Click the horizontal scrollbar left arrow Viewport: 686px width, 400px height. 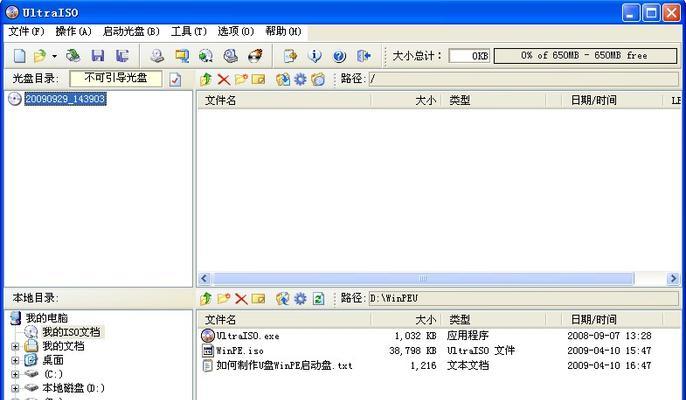(204, 278)
